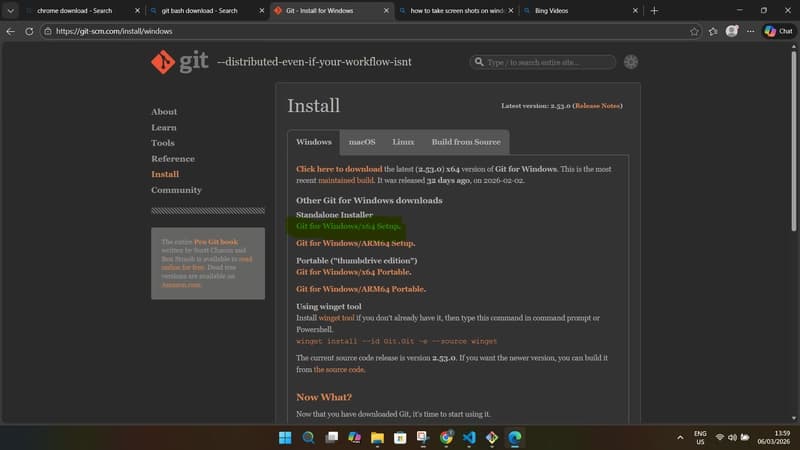This screenshot has height=450, width=800.
Task: Open the Copilot Chat button
Action: coord(779,31)
